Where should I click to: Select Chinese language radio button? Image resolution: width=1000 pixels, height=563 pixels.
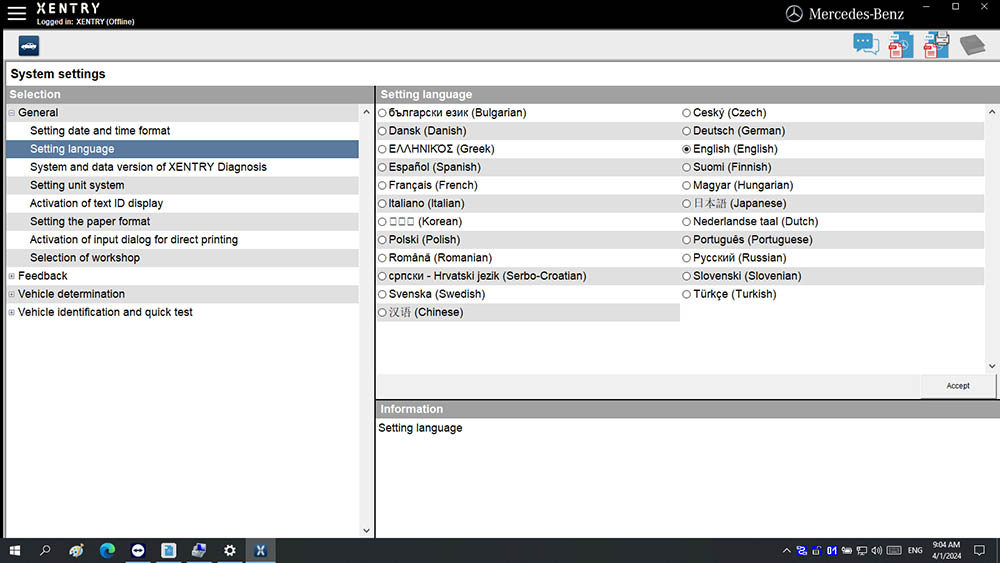click(382, 312)
